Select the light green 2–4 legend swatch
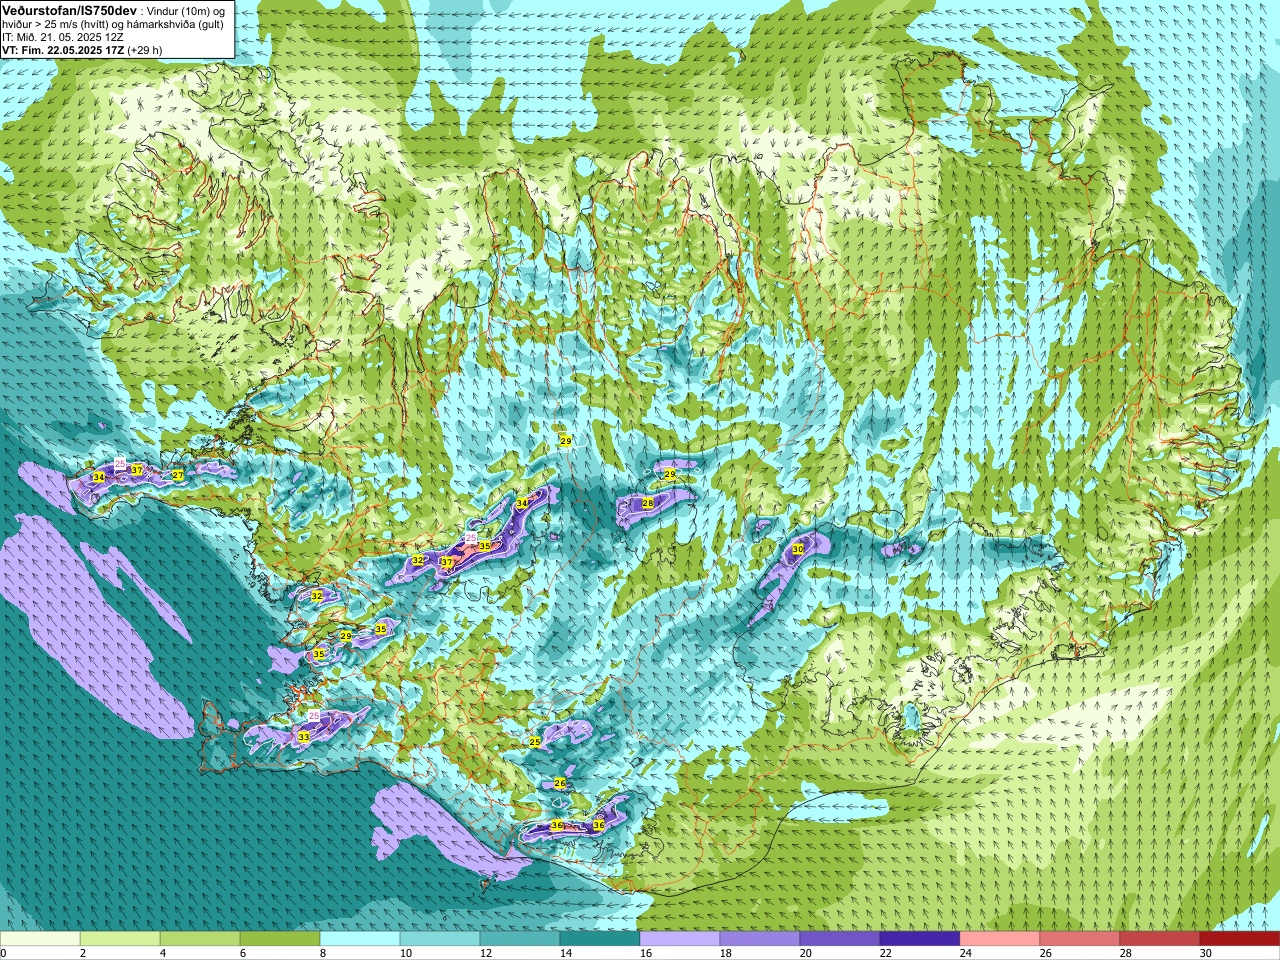1280x960 pixels. (x=120, y=939)
